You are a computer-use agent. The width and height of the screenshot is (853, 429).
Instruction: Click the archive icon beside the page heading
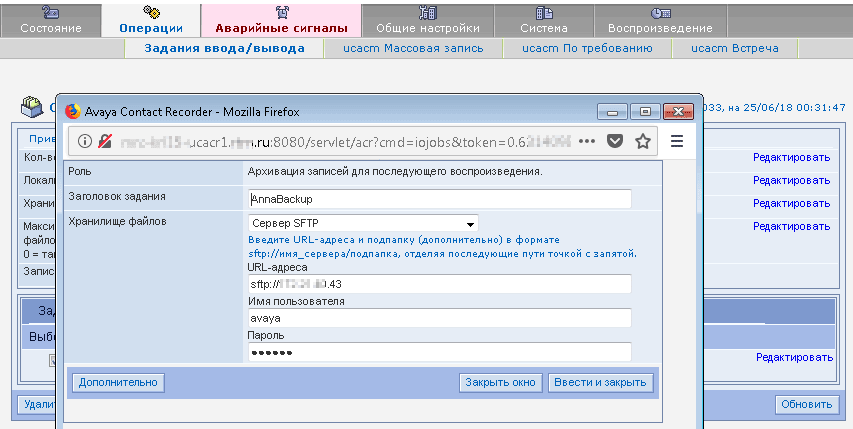[32, 107]
